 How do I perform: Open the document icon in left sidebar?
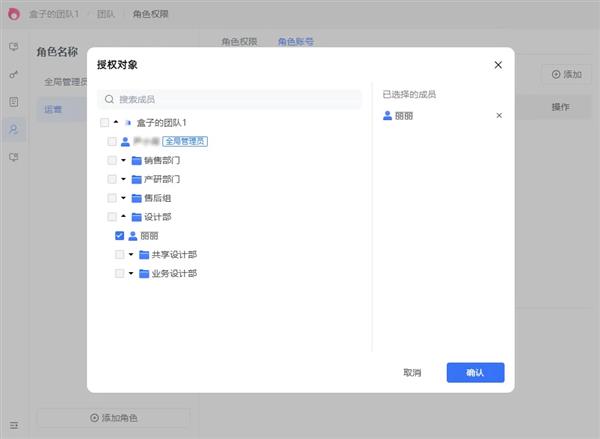[x=14, y=102]
